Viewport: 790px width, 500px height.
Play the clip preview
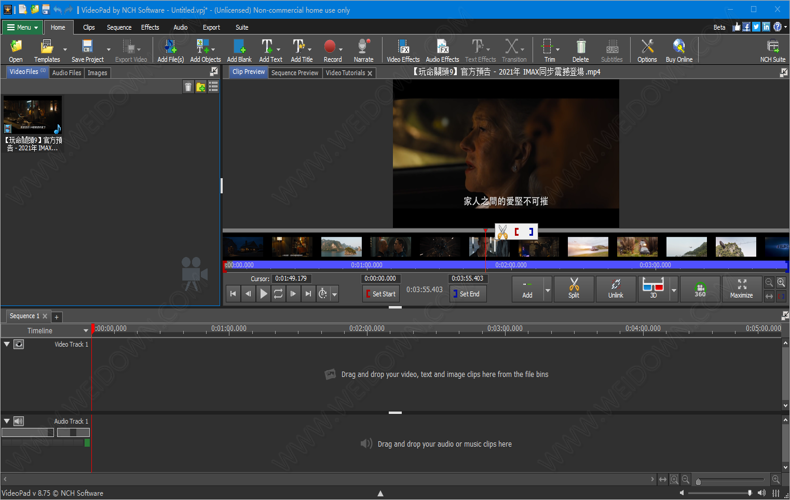(263, 293)
